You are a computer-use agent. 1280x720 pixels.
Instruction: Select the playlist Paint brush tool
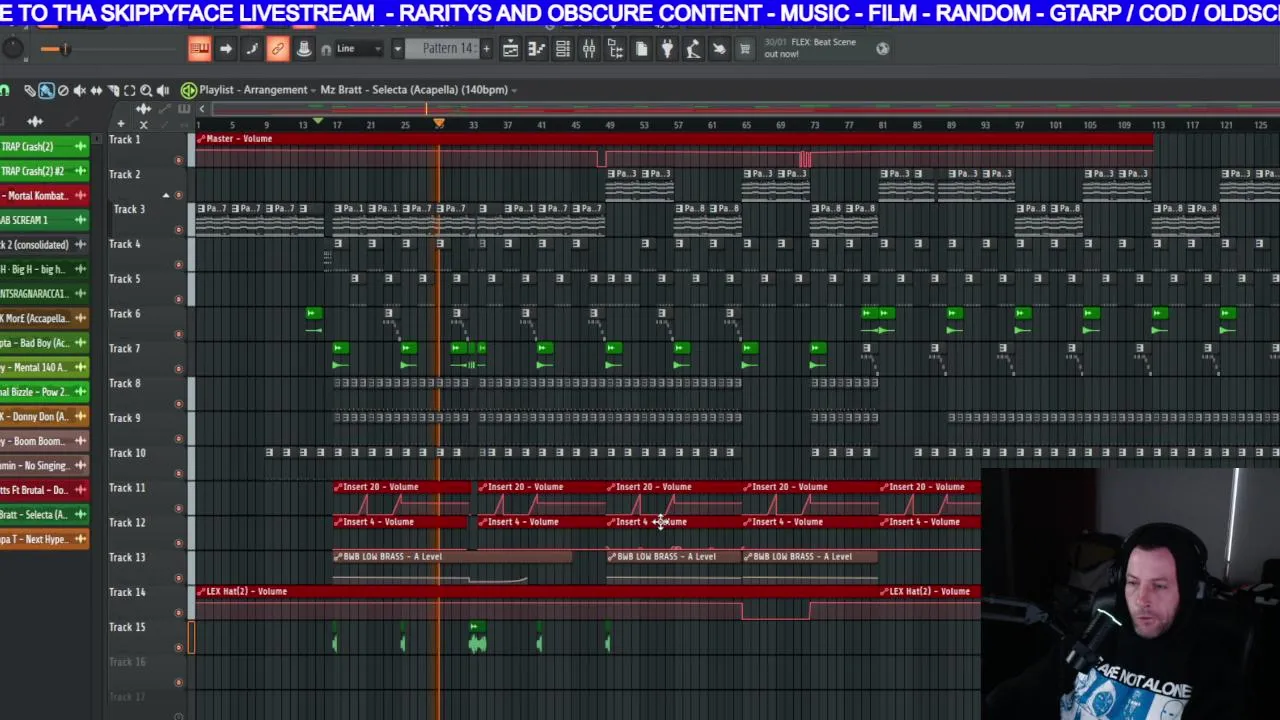click(46, 90)
